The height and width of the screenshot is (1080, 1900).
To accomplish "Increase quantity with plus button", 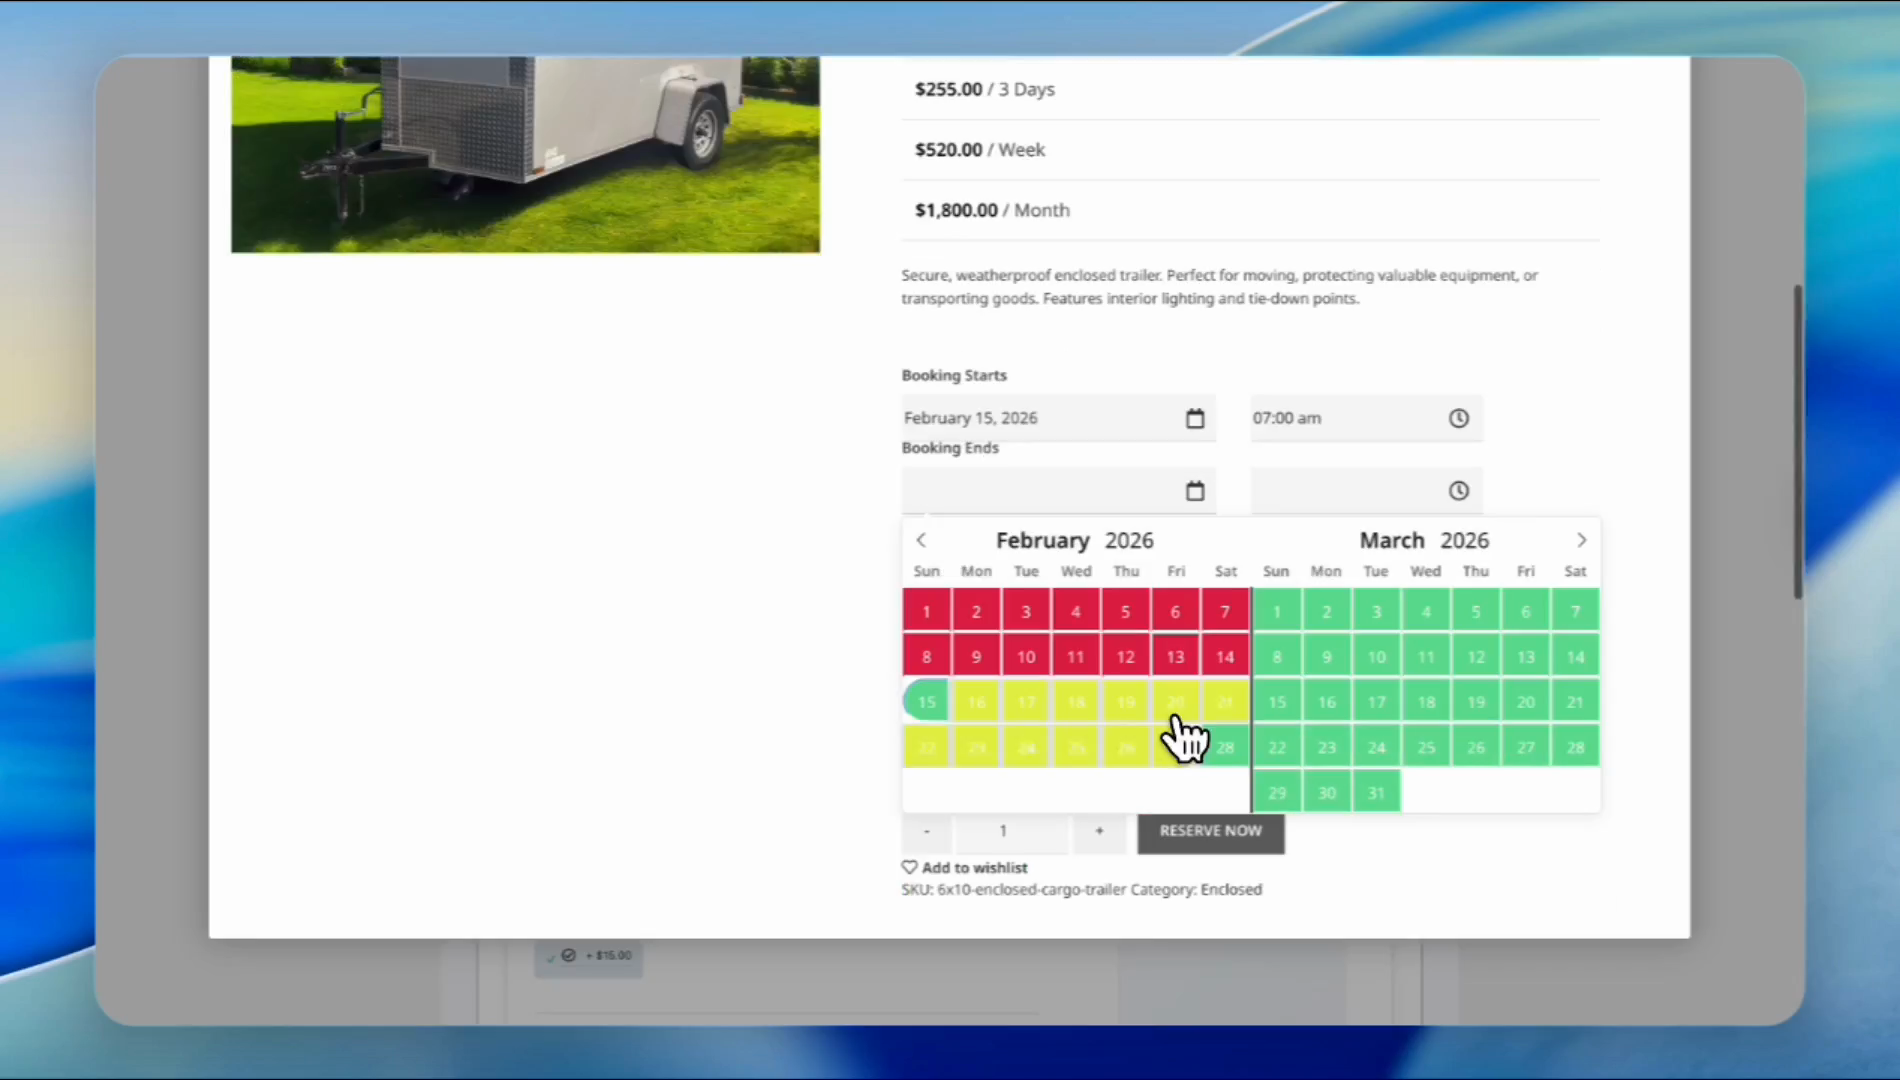I will [1099, 831].
